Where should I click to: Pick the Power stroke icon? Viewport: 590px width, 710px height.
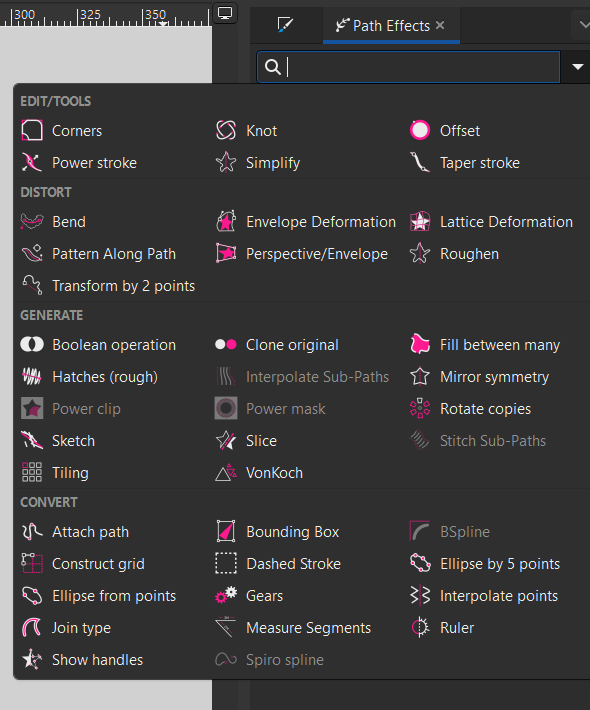(32, 163)
